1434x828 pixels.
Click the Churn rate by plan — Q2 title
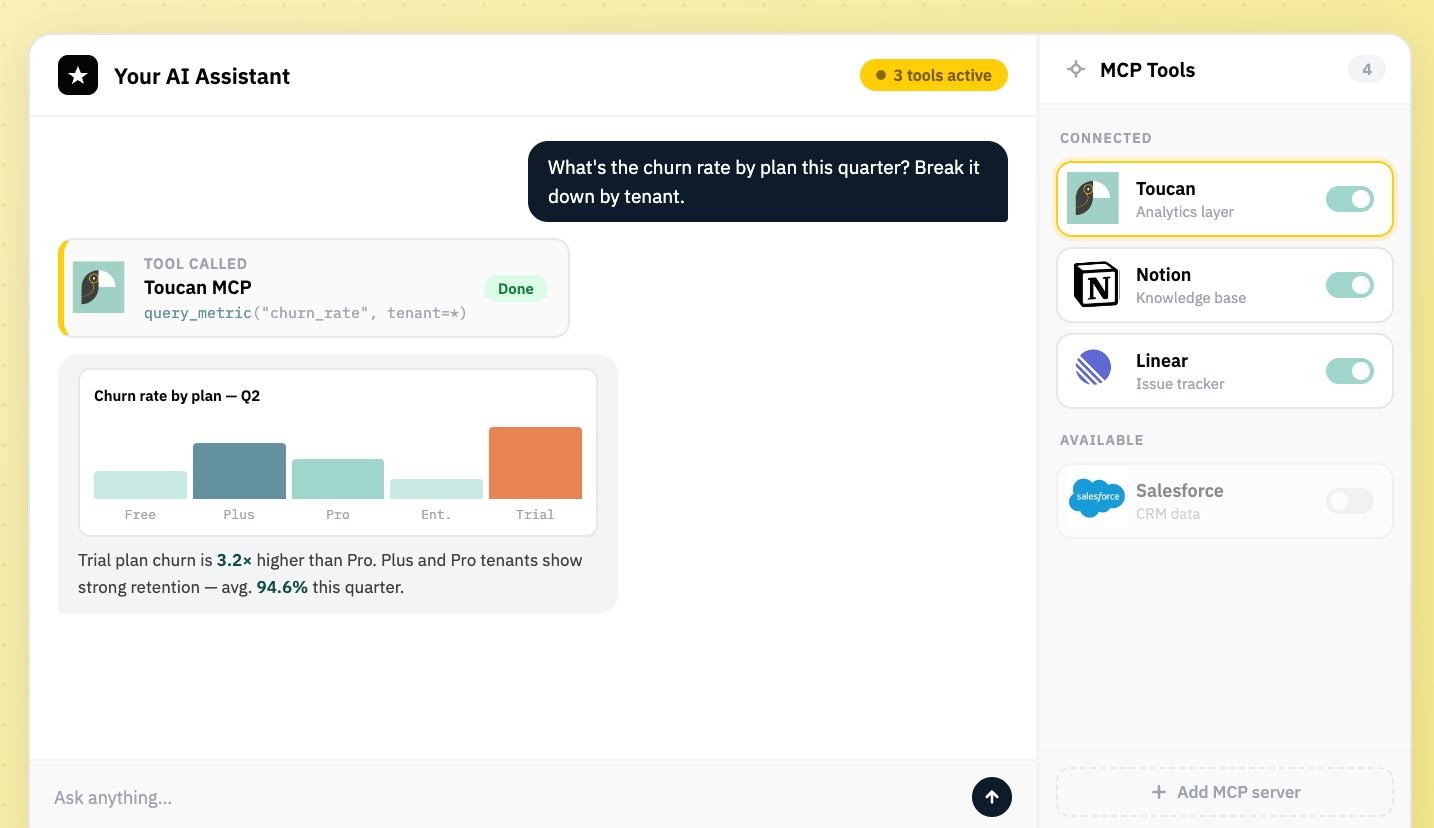point(177,396)
